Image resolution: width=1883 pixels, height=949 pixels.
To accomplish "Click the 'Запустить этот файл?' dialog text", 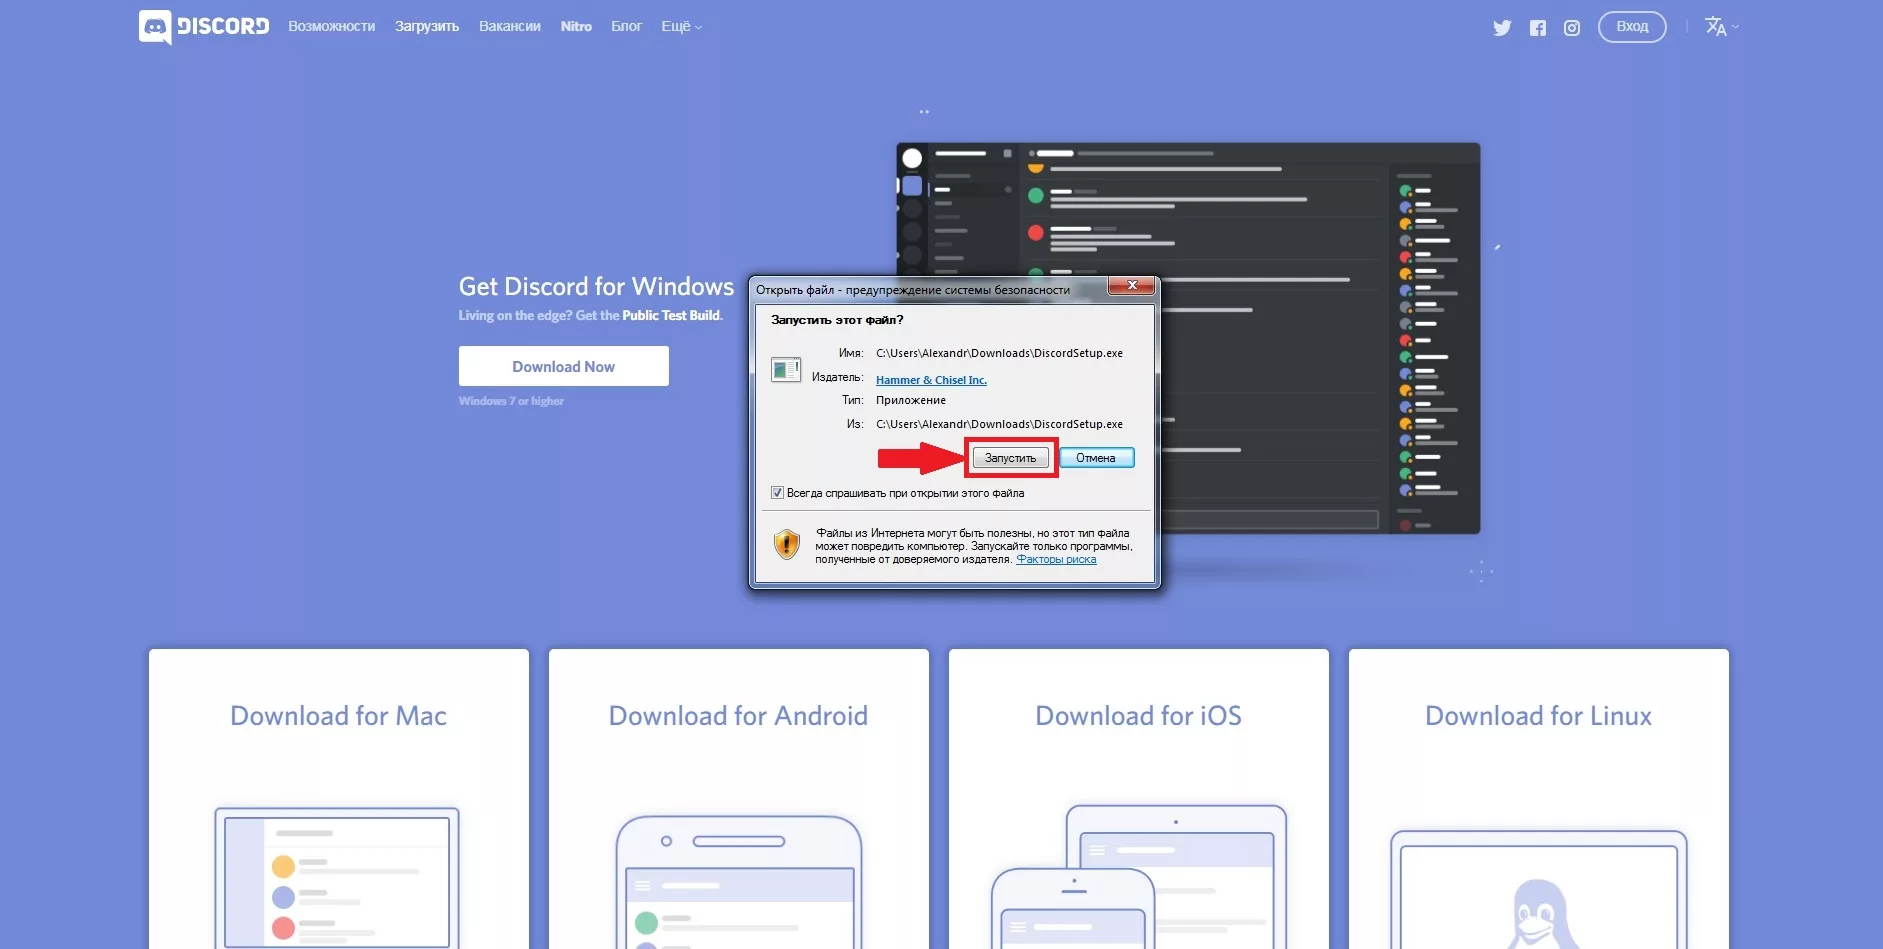I will click(x=837, y=320).
